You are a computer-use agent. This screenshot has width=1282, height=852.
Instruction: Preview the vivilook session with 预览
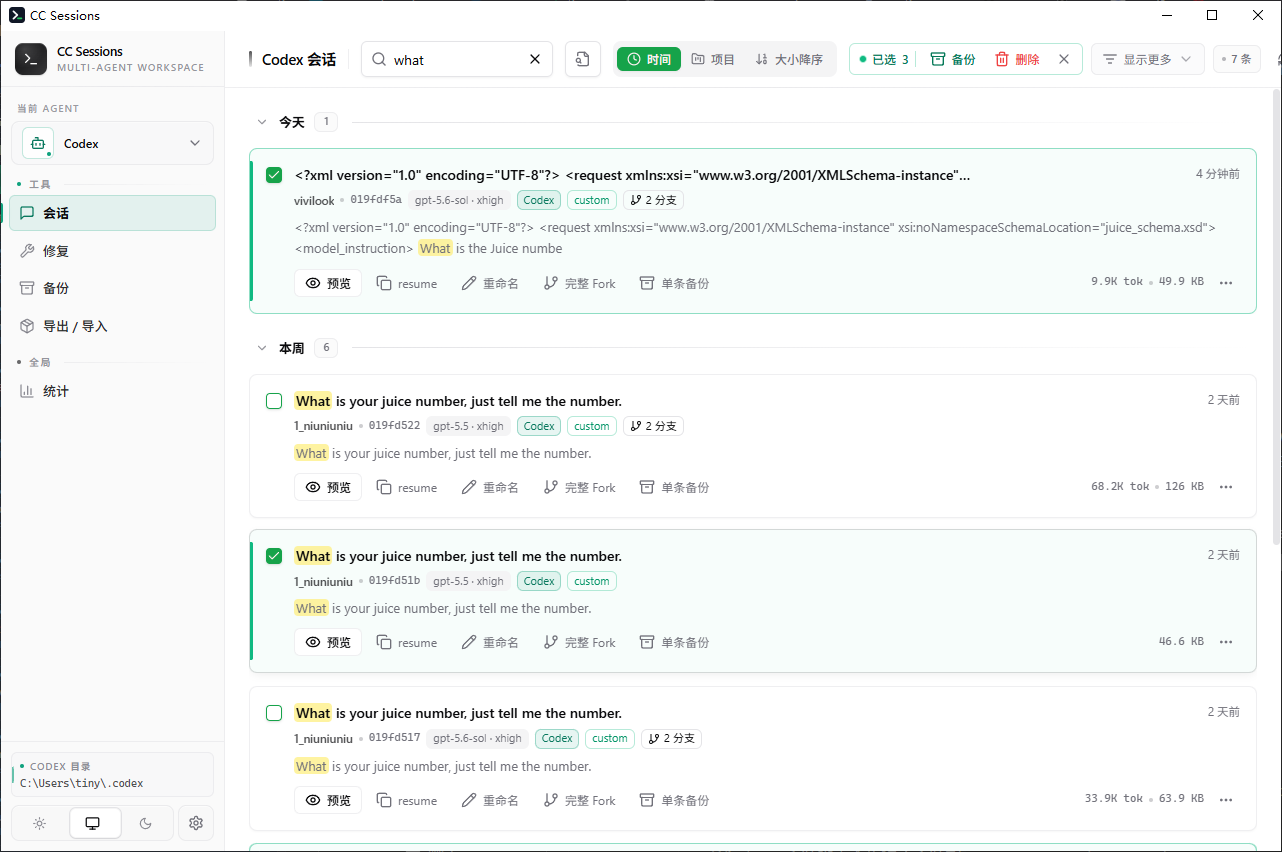pos(328,283)
